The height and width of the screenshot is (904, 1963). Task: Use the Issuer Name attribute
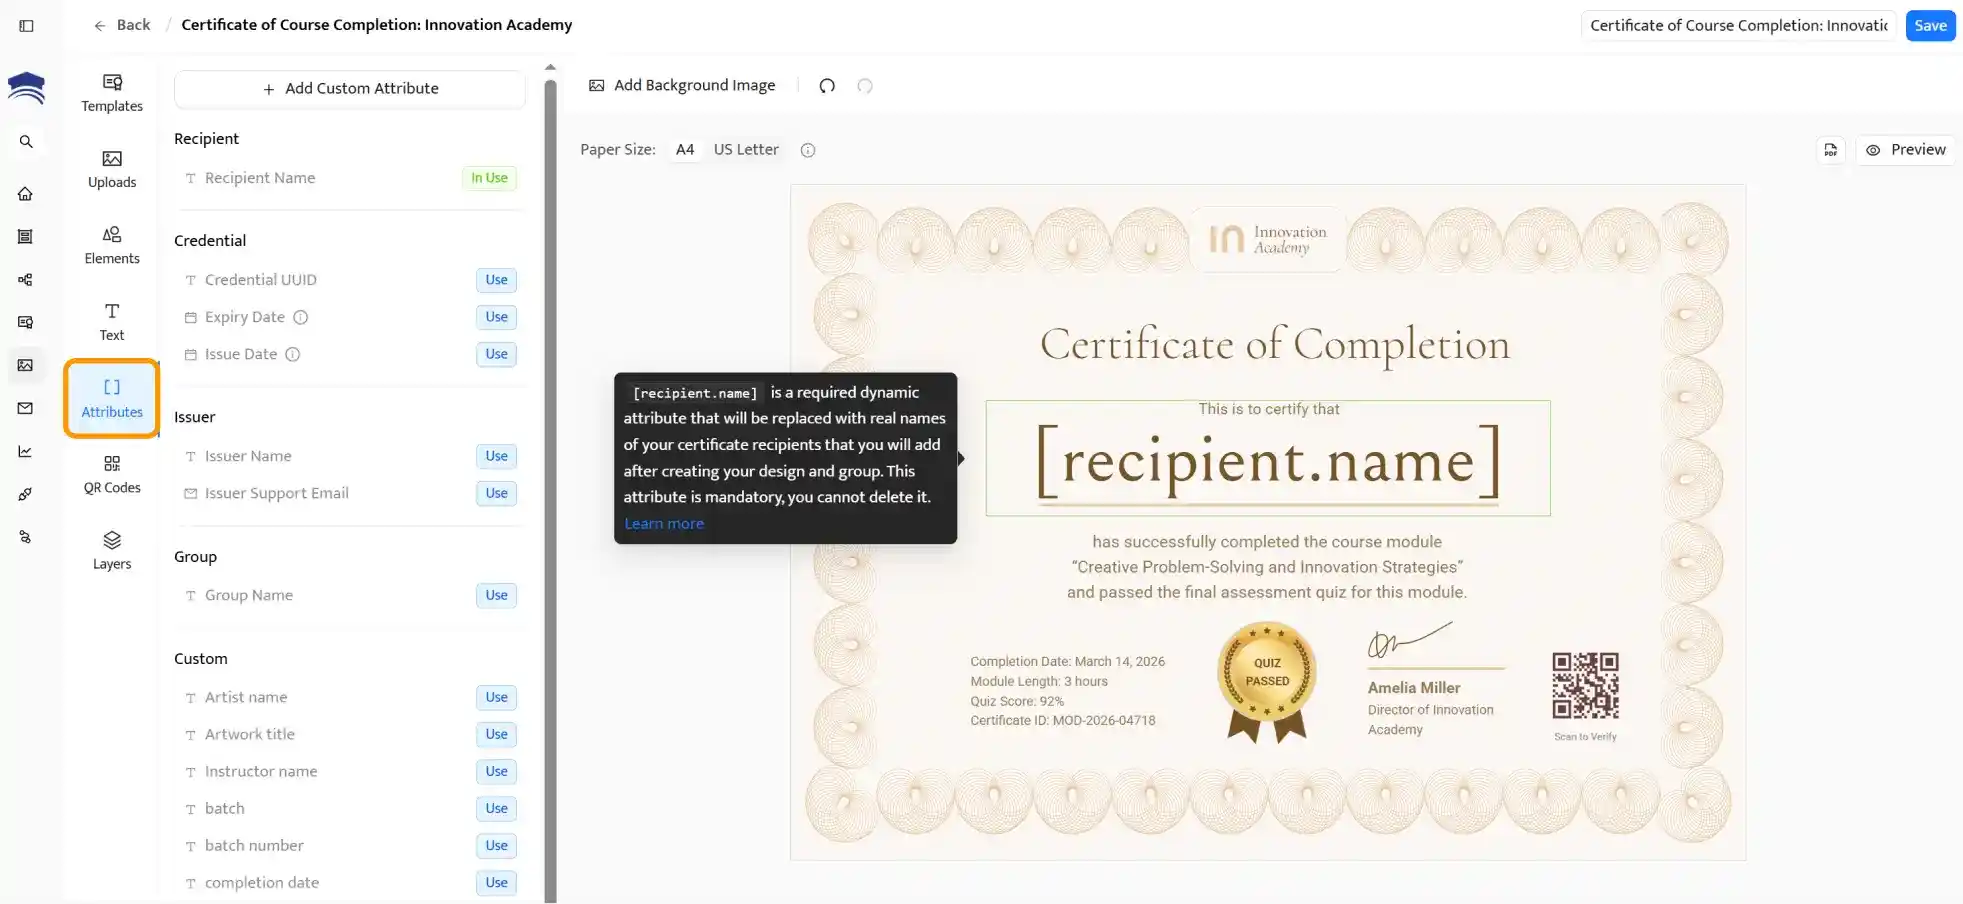tap(496, 456)
